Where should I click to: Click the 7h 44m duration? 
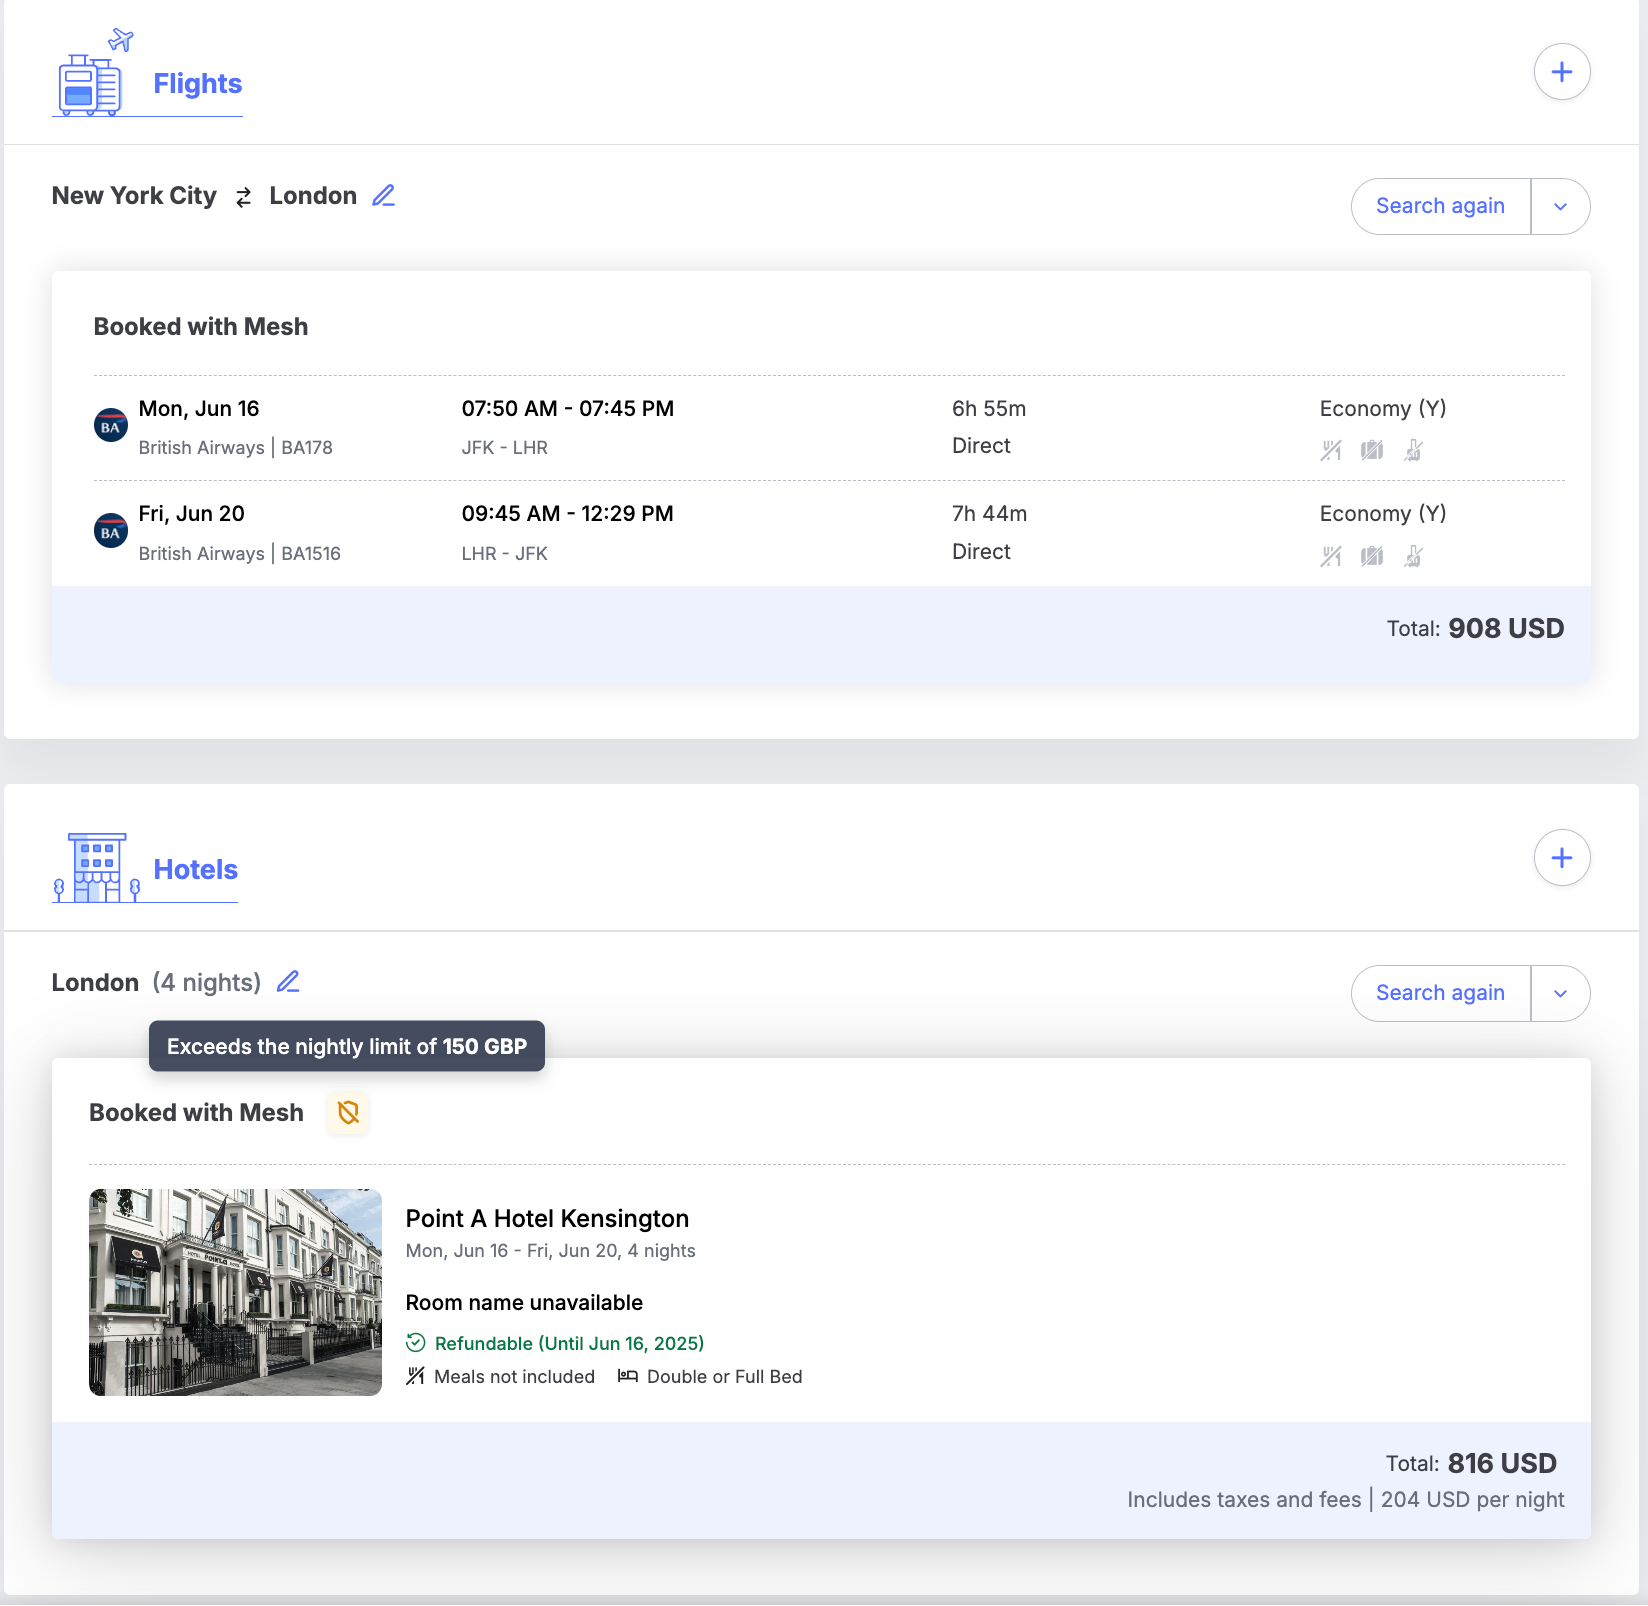click(x=989, y=514)
